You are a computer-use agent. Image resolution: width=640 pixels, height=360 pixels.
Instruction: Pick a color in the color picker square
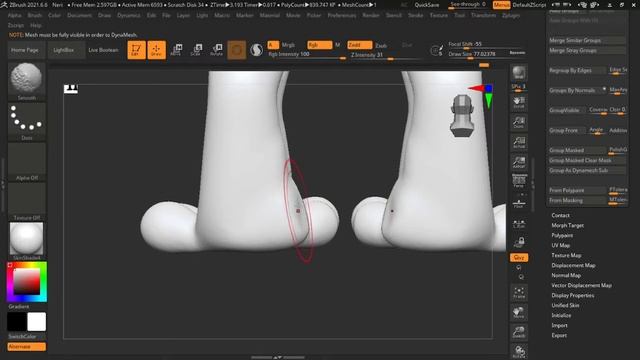pyautogui.click(x=27, y=282)
